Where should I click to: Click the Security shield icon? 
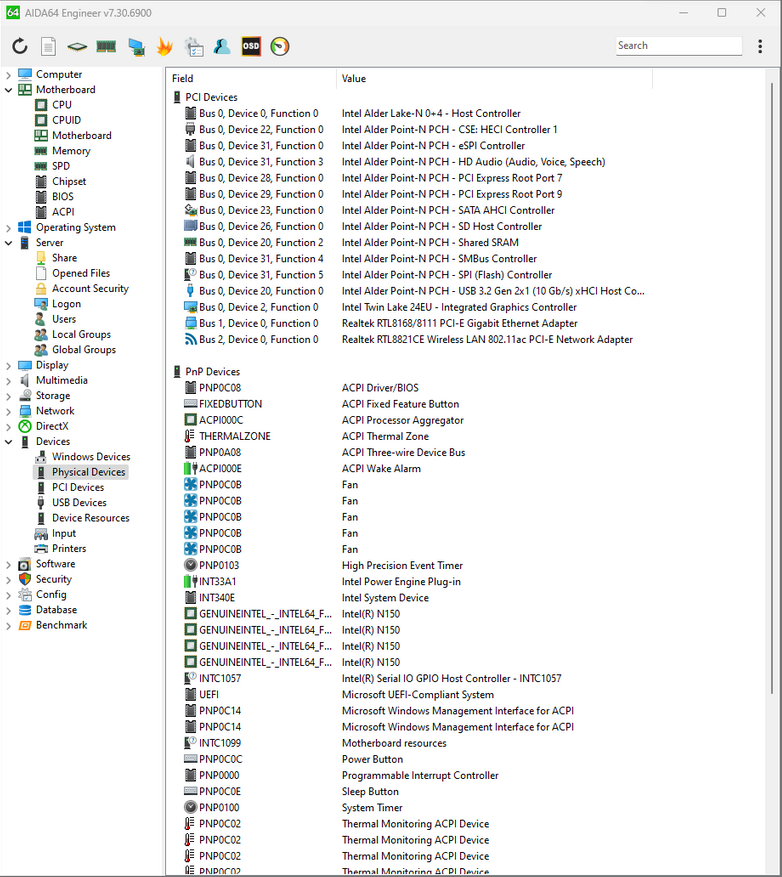[x=25, y=579]
